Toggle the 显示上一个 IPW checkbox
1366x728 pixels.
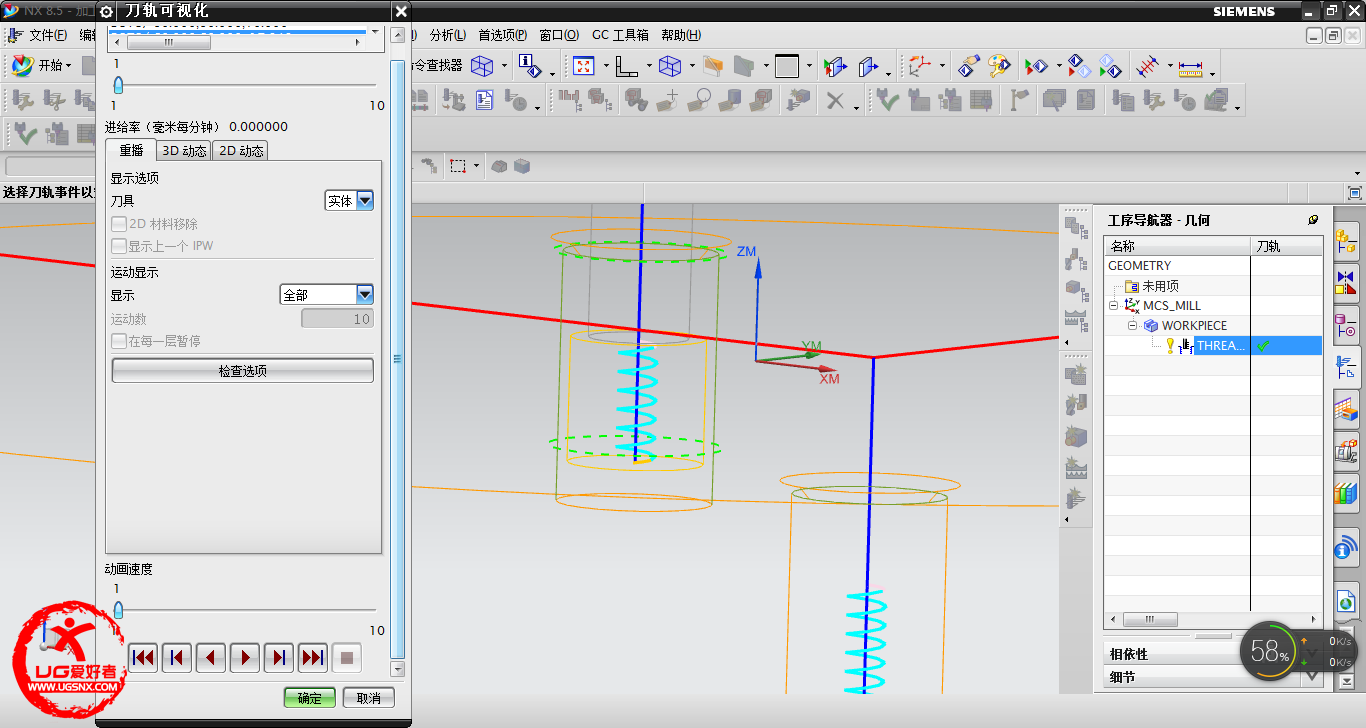(x=119, y=246)
